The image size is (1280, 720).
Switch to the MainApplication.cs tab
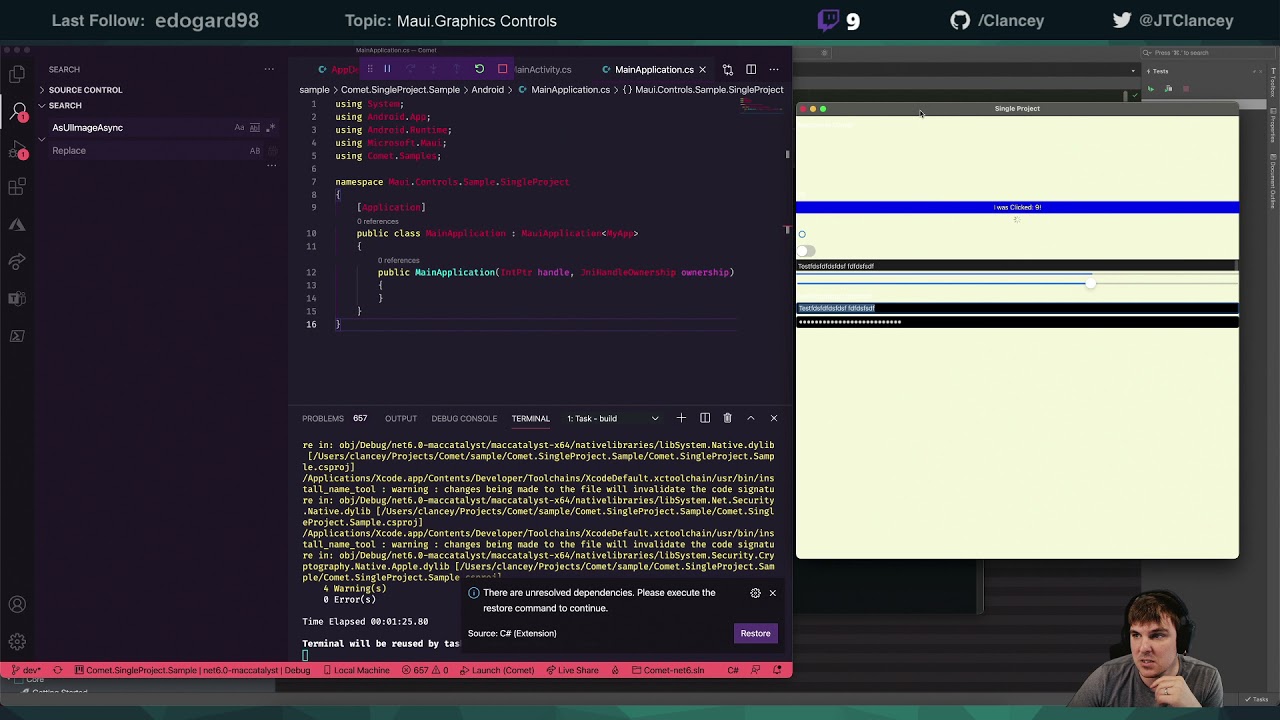pyautogui.click(x=654, y=69)
